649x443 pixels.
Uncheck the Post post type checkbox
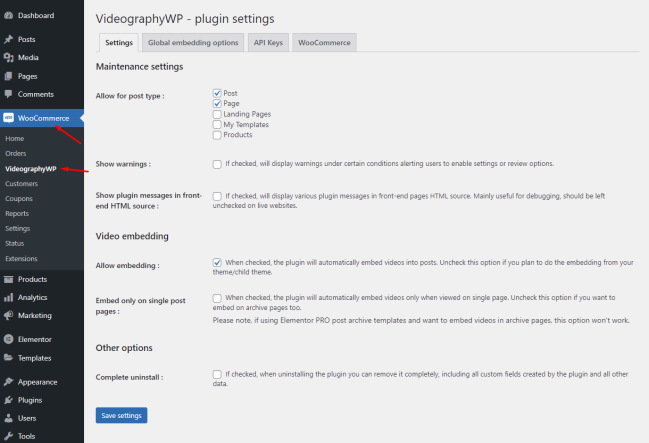[217, 93]
